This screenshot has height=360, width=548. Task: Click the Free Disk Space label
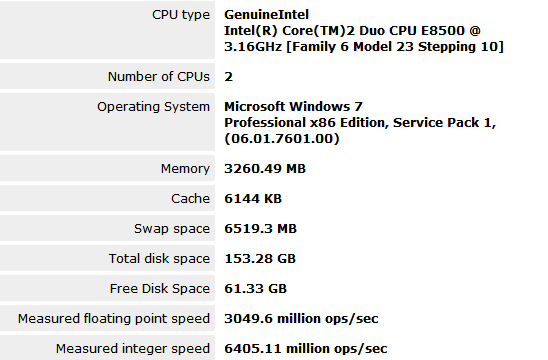[x=160, y=289]
